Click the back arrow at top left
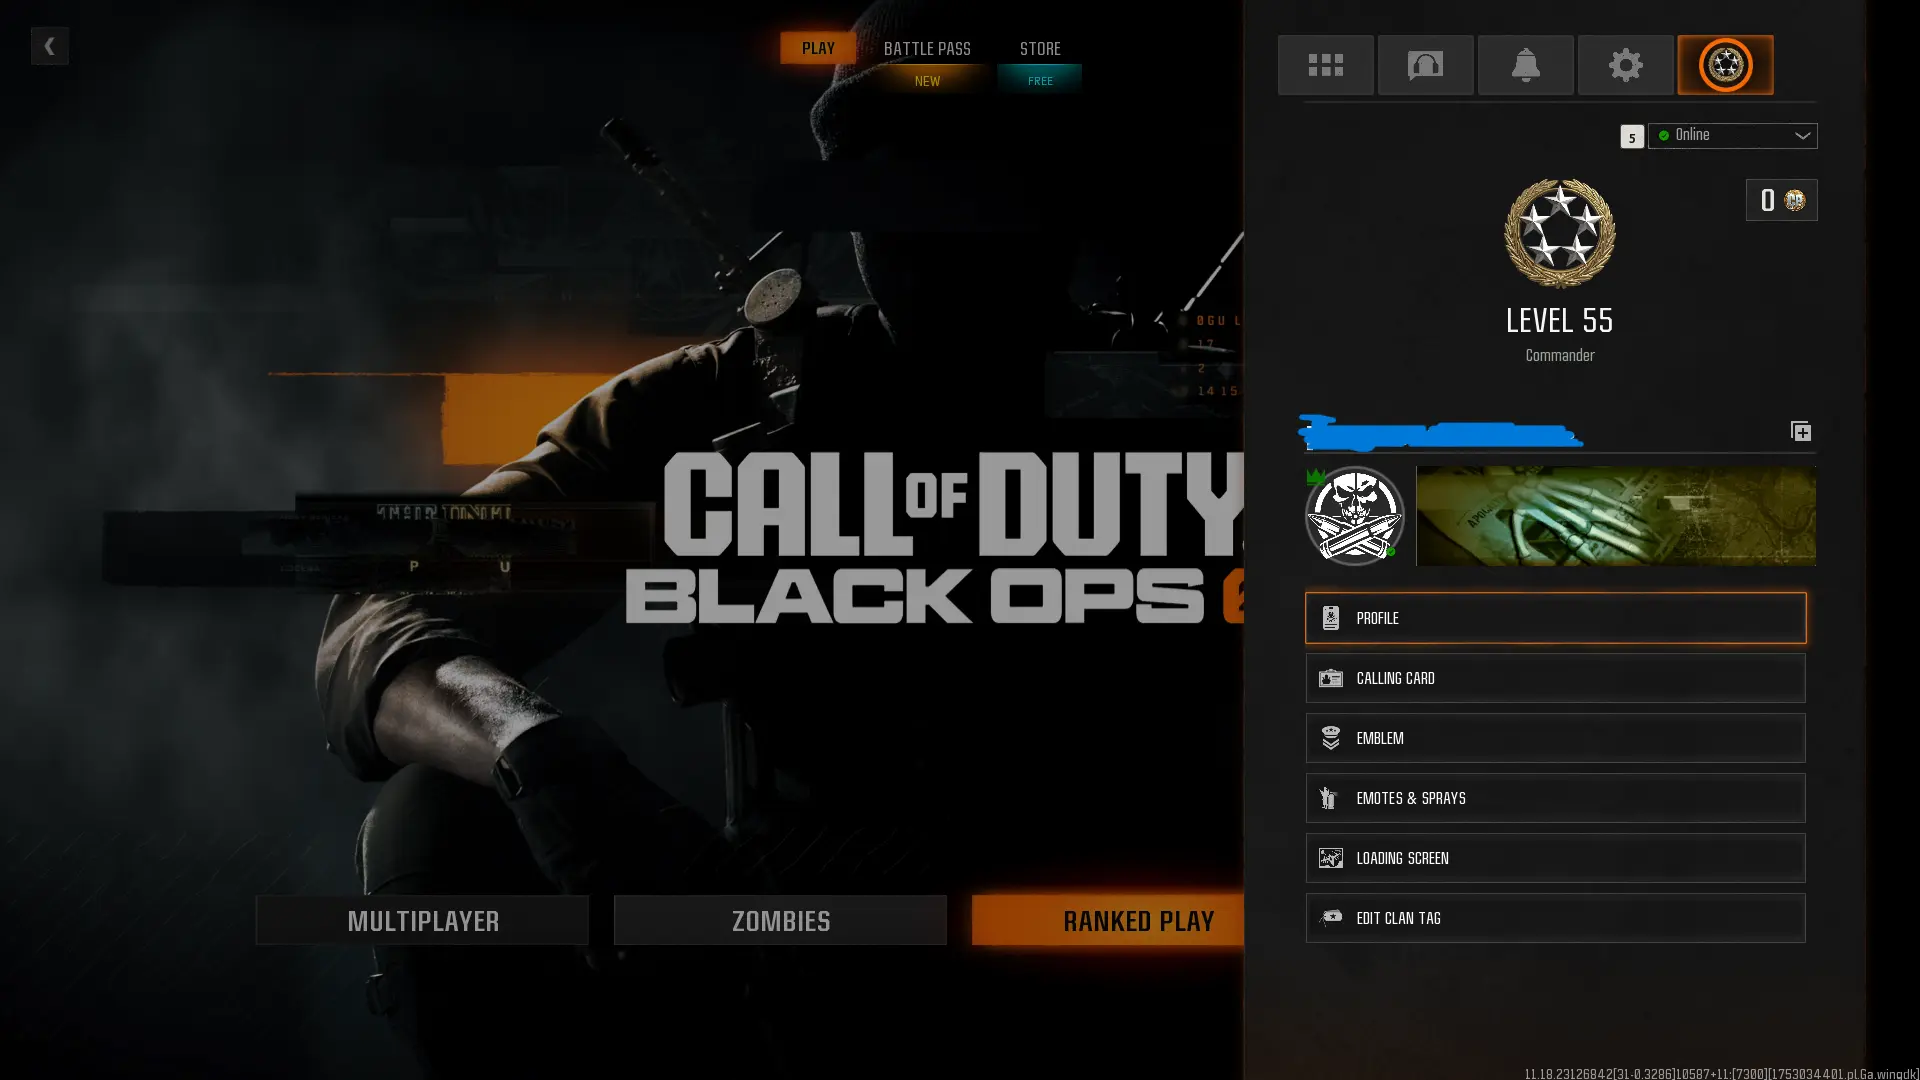The image size is (1920, 1080). pos(49,46)
